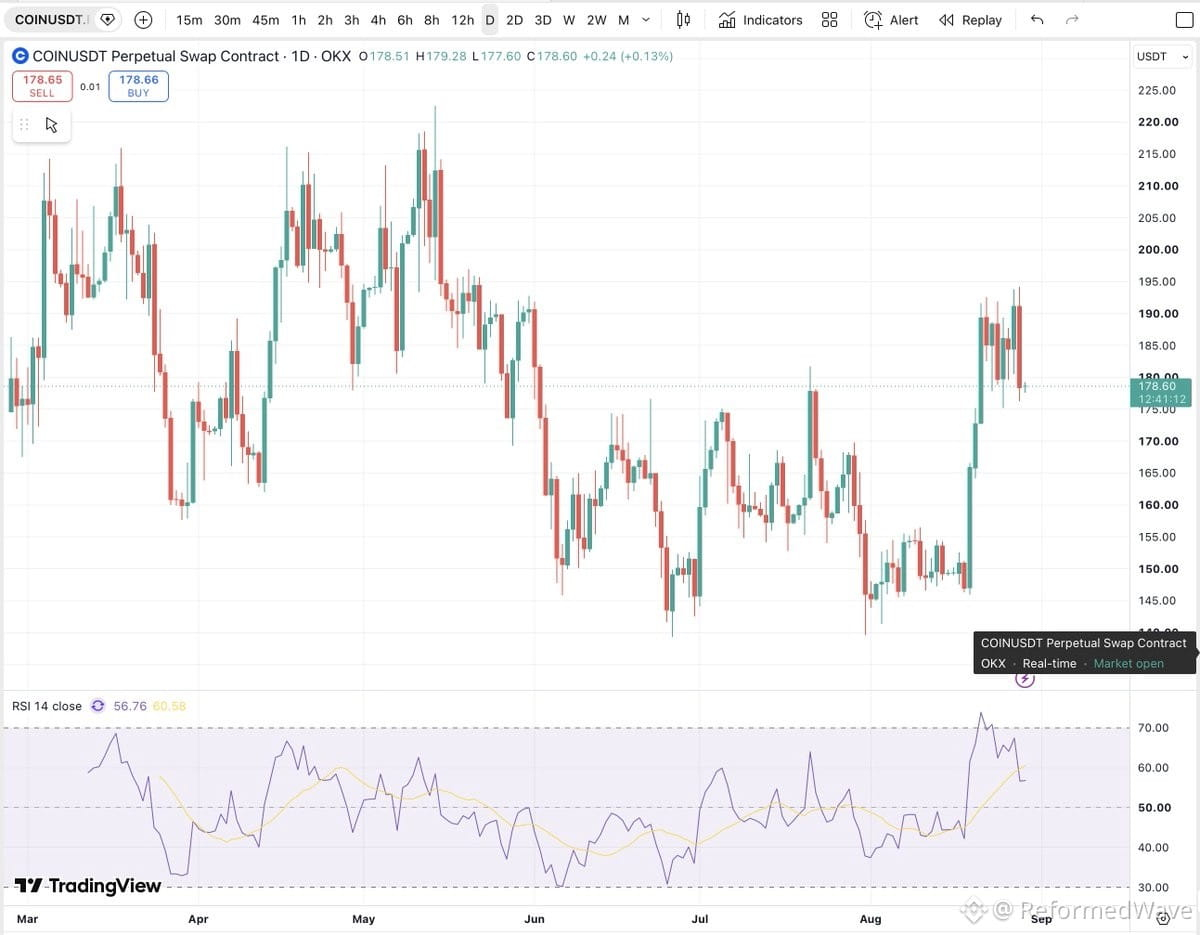Click the RSI 14 close indicator label
Image resolution: width=1200 pixels, height=935 pixels.
[47, 706]
